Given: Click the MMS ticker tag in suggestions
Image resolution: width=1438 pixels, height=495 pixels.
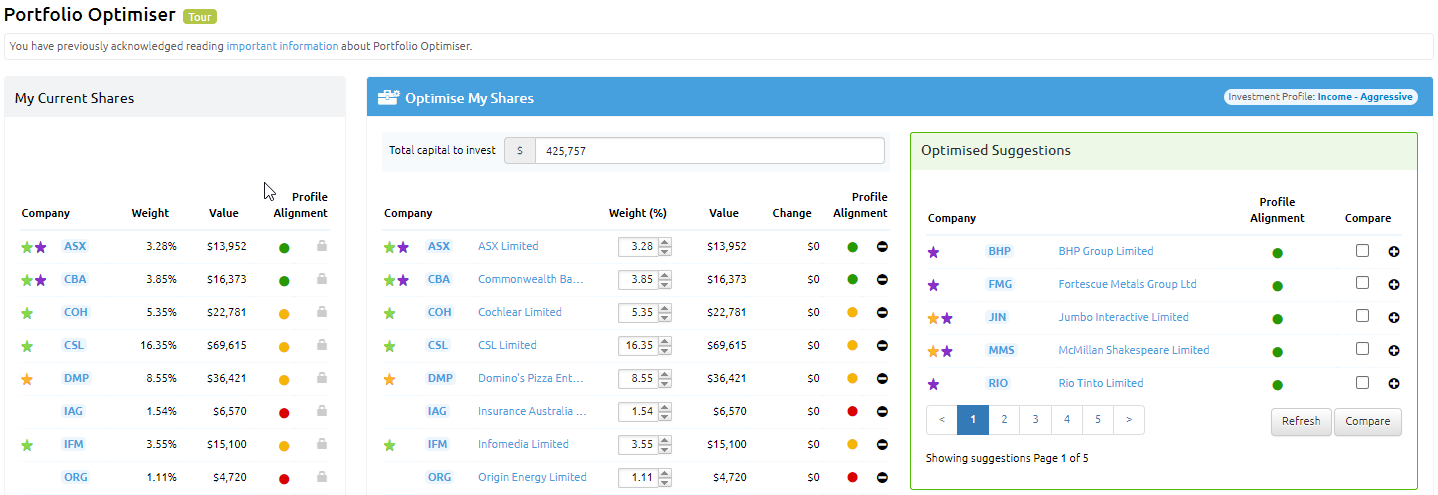Looking at the screenshot, I should (x=1001, y=351).
